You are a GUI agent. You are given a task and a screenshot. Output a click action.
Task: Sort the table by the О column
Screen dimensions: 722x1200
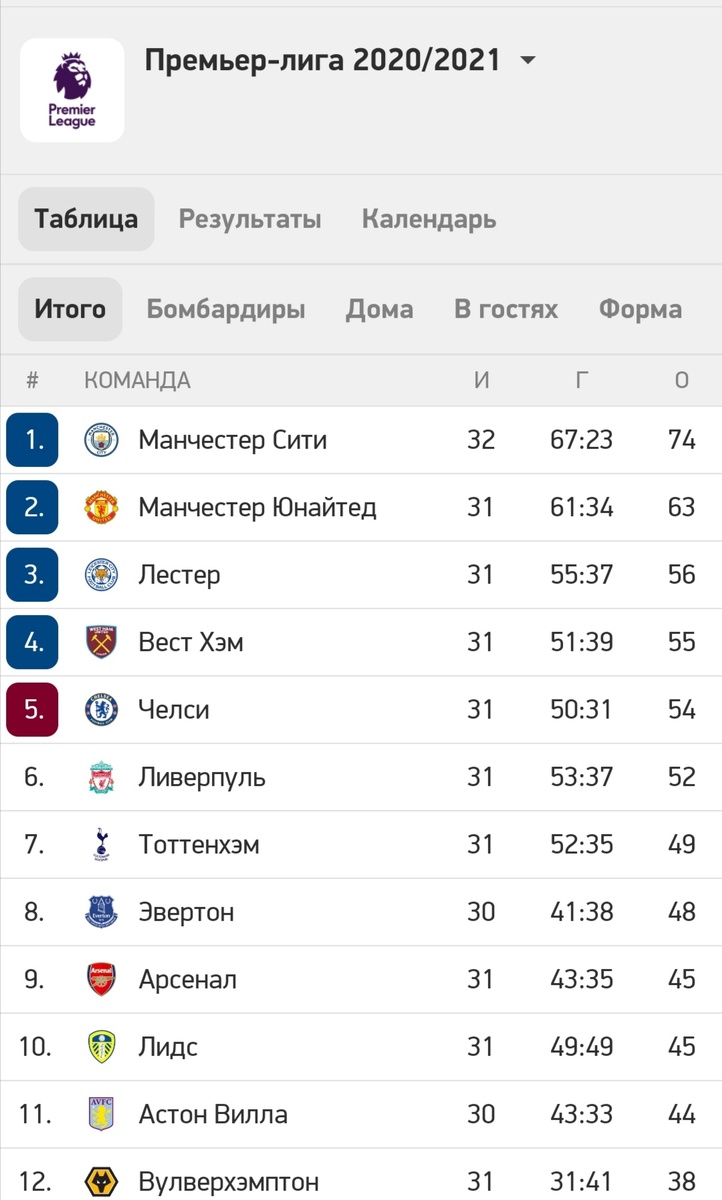[681, 380]
